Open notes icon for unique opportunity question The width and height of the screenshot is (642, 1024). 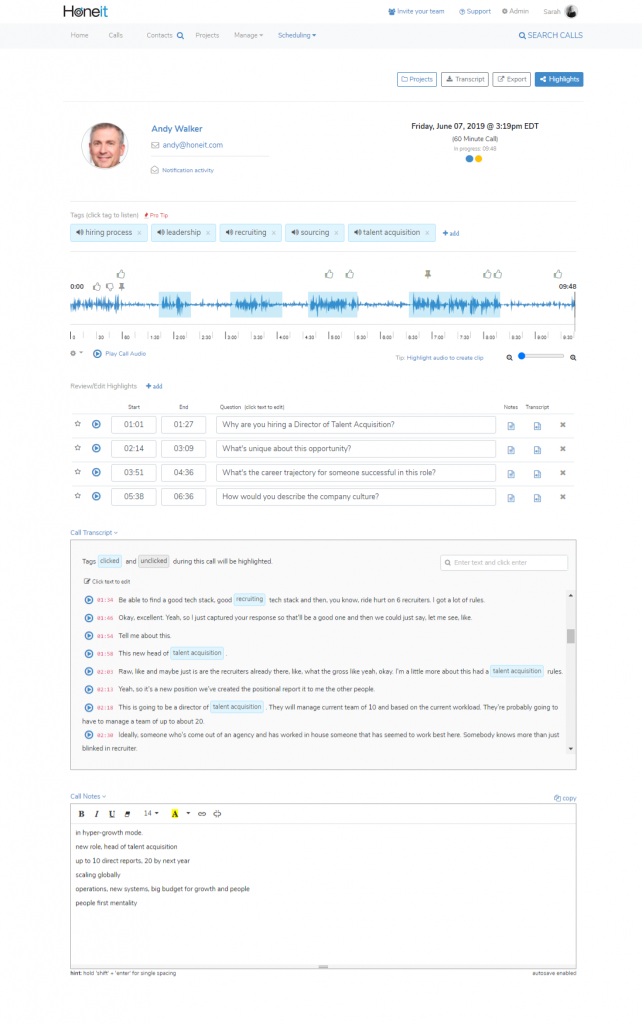coord(511,450)
